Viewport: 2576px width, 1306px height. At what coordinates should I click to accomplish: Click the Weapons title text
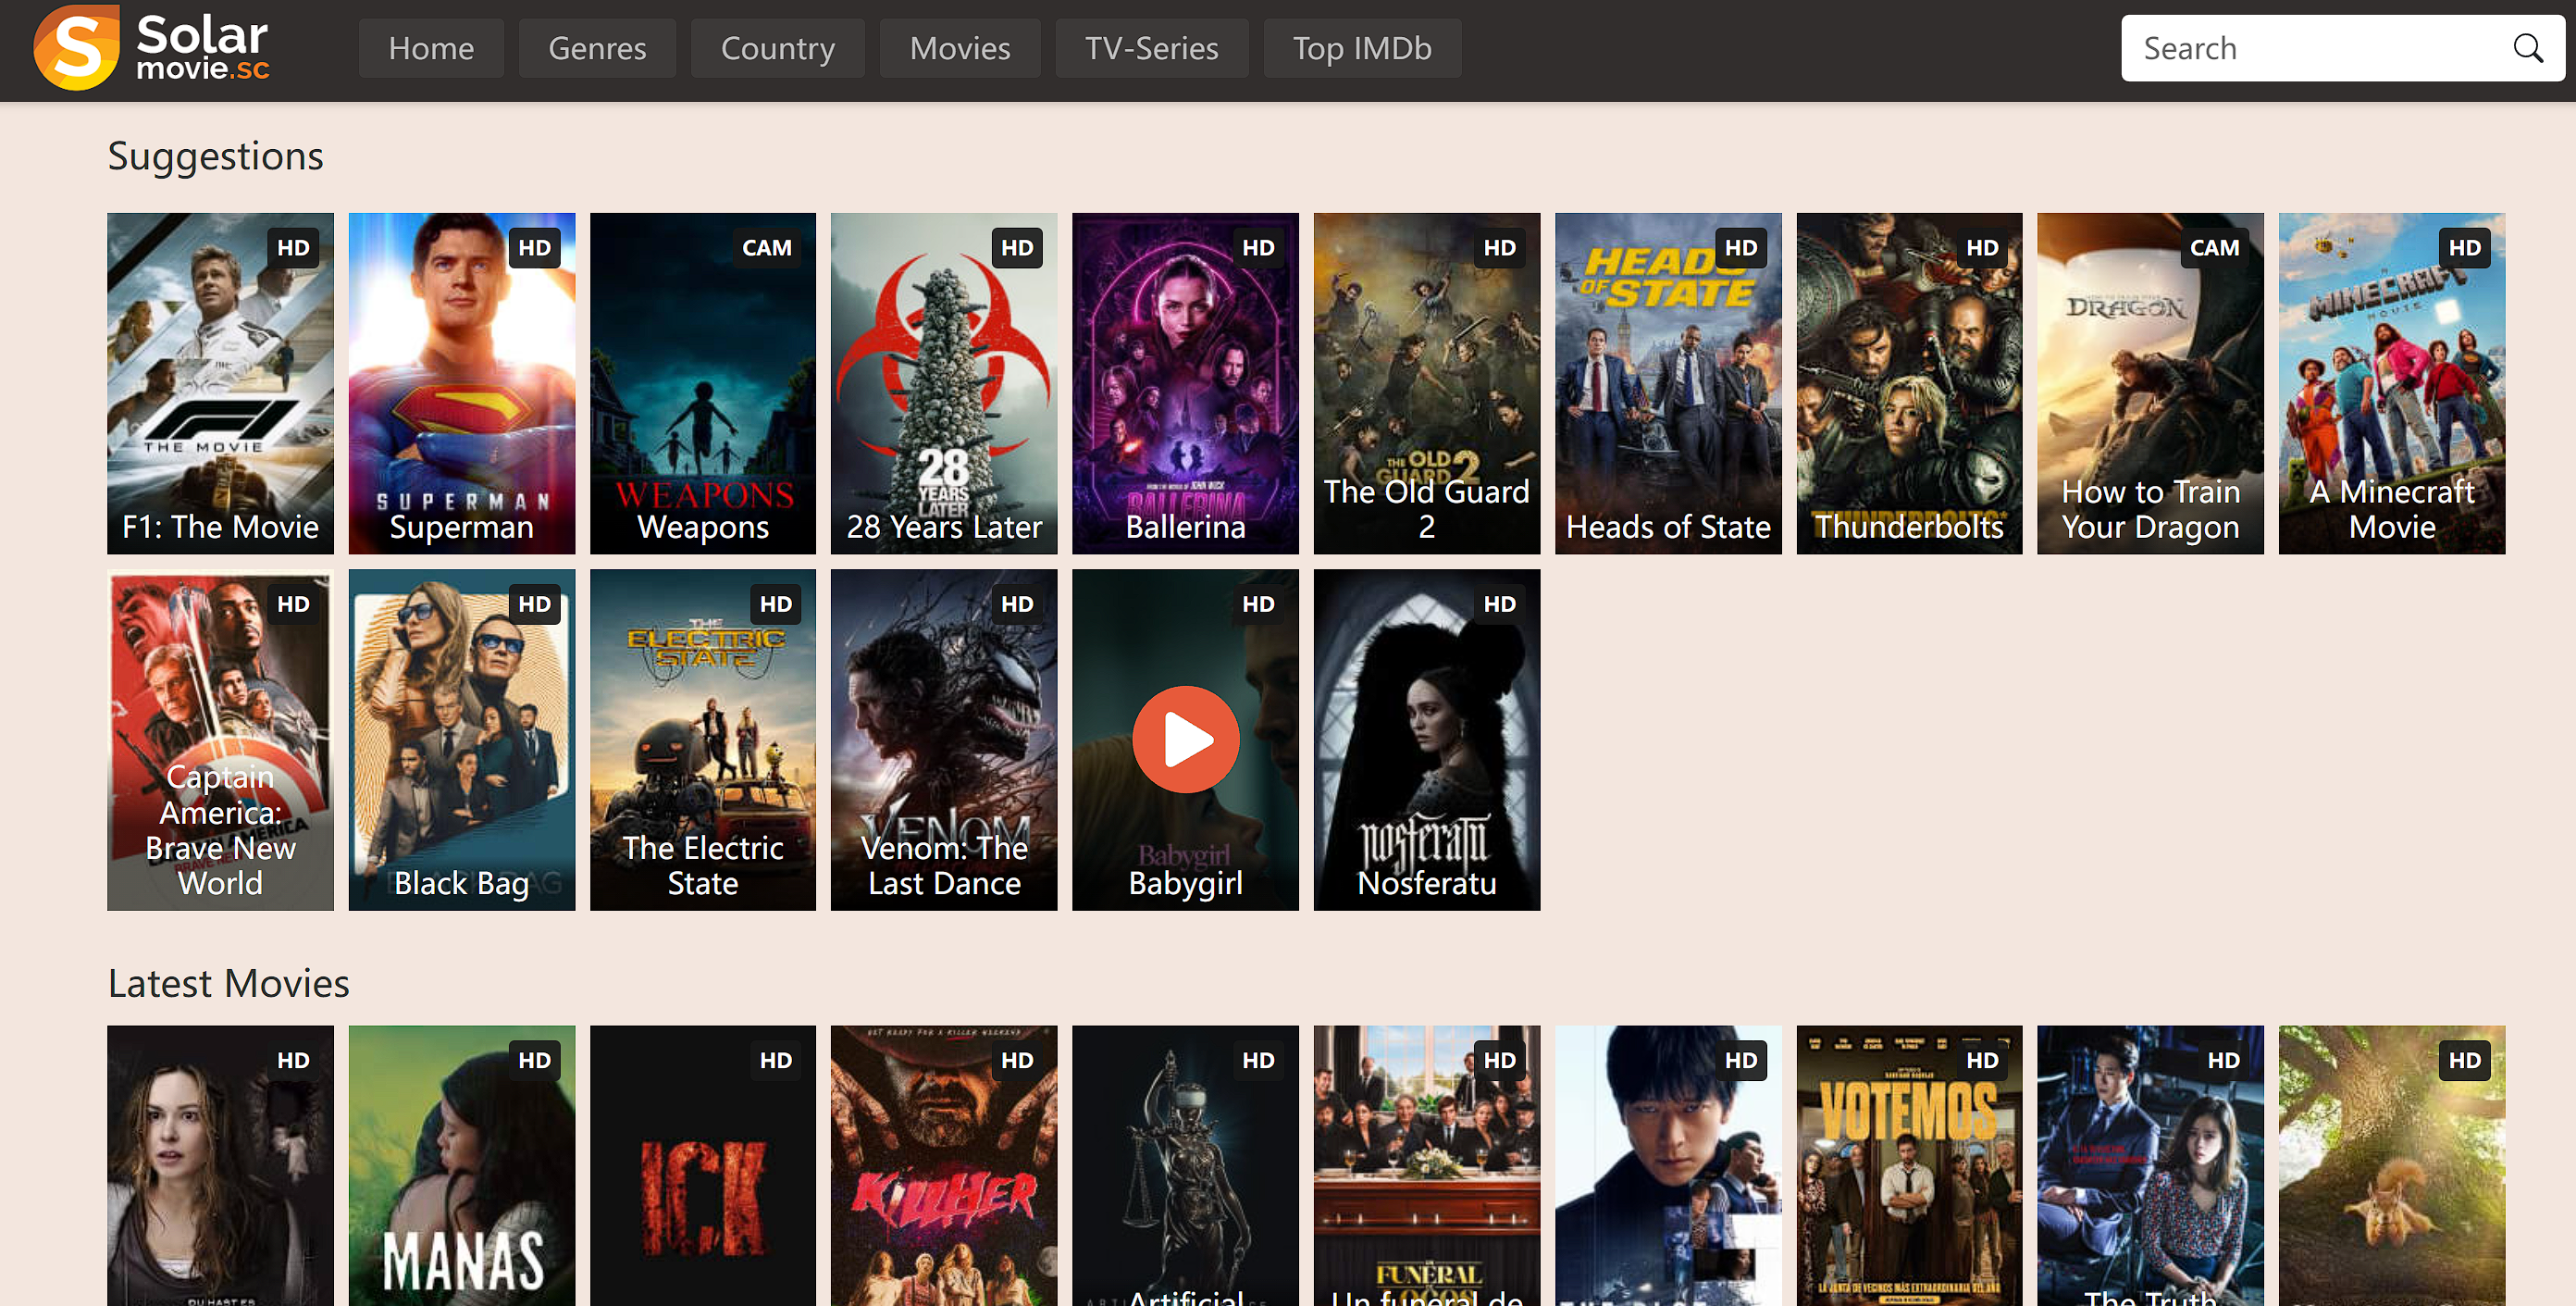(703, 527)
